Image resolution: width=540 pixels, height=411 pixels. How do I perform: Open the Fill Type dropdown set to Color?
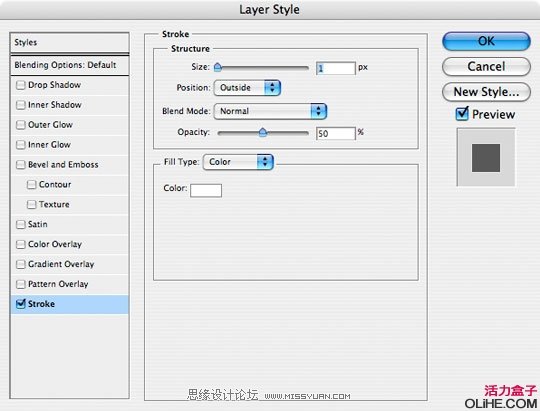coord(238,162)
